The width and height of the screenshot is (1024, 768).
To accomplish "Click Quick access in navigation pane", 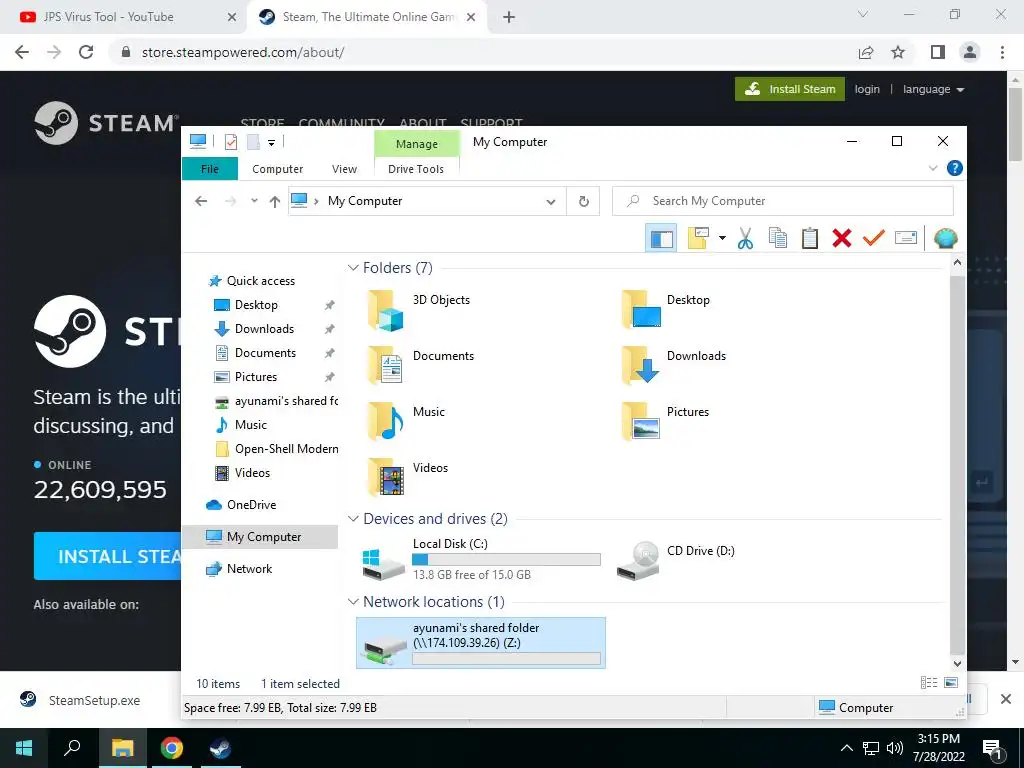I will 261,281.
